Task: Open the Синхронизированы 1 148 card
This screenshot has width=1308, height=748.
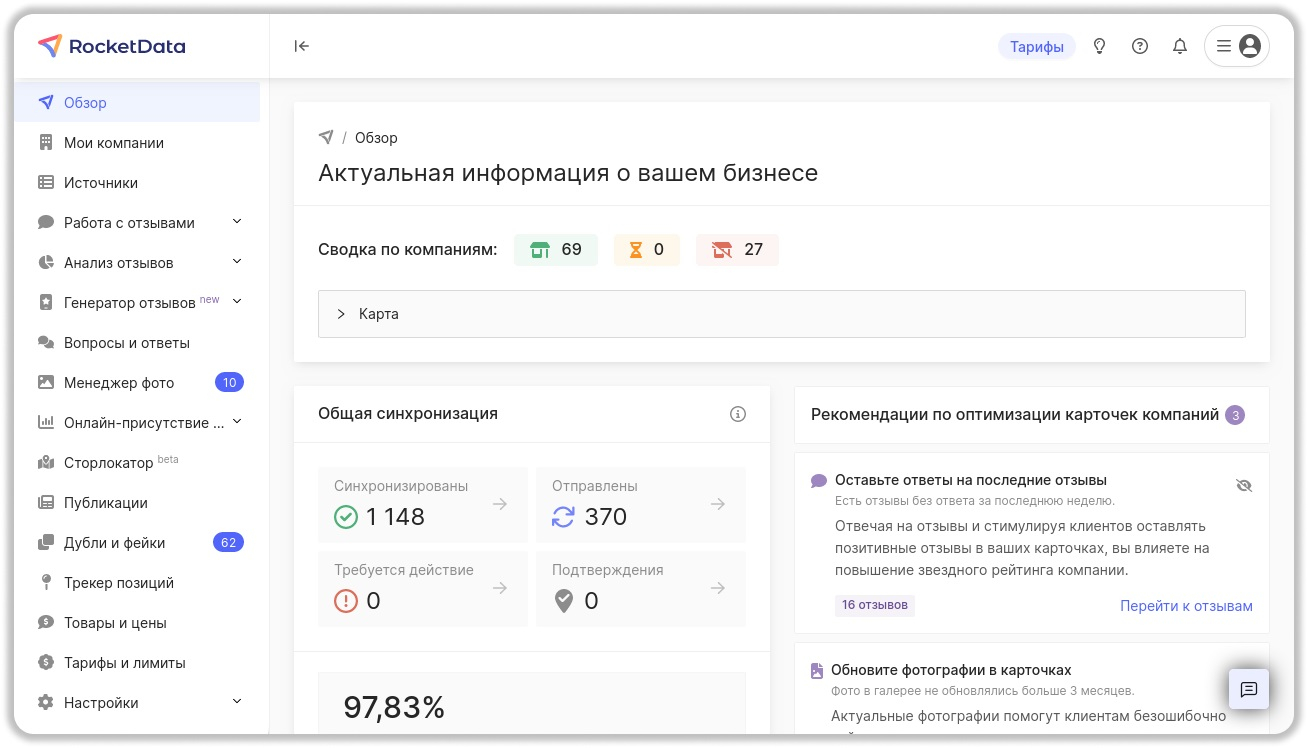Action: click(422, 504)
